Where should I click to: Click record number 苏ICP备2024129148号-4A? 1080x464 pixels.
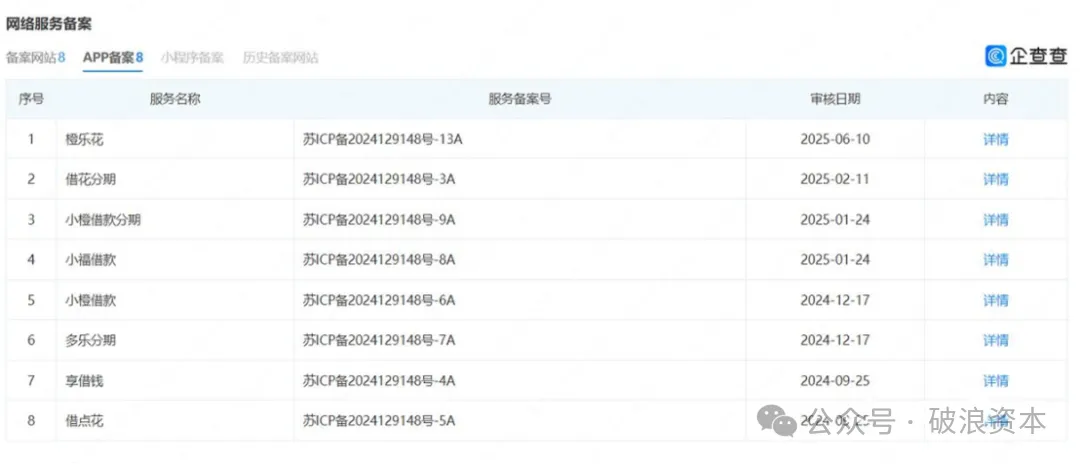click(380, 381)
